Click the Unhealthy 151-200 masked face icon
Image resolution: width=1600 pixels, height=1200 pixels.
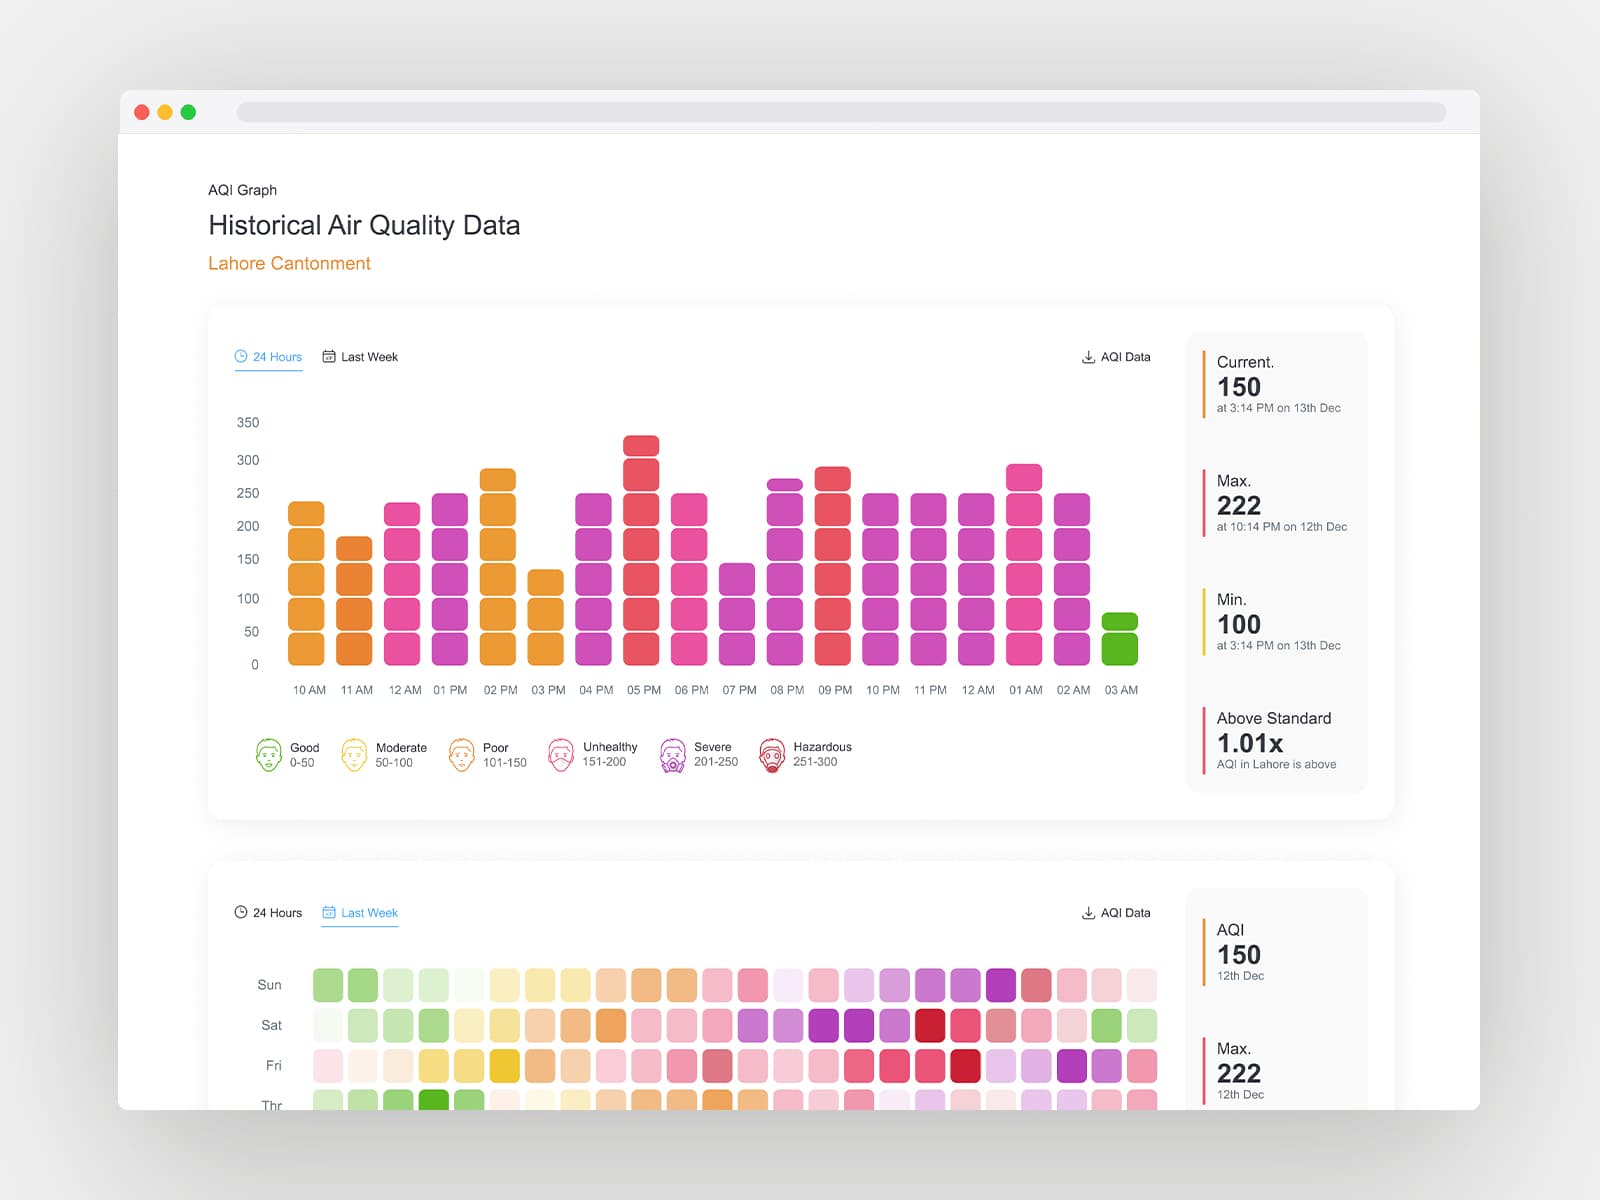tap(561, 755)
